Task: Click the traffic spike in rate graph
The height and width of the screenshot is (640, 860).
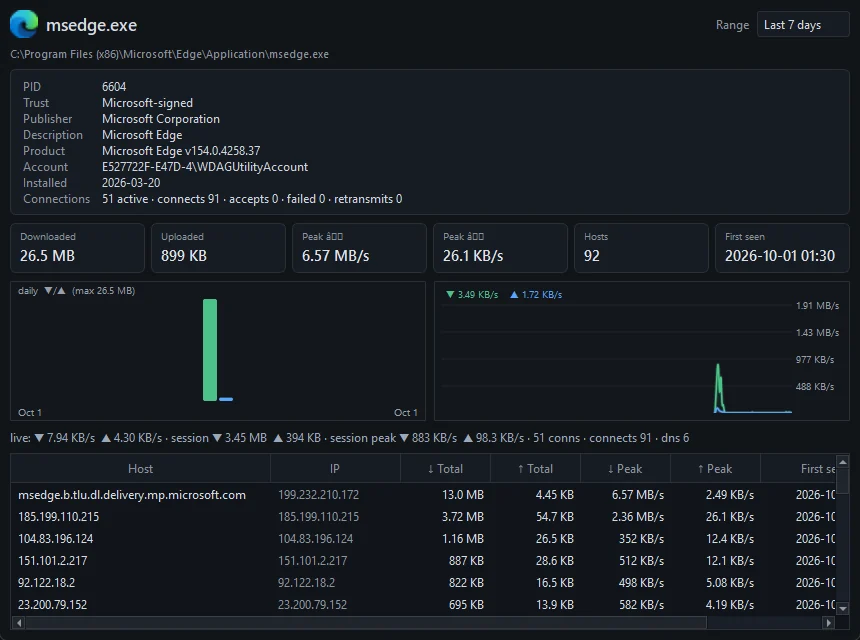Action: (x=719, y=387)
